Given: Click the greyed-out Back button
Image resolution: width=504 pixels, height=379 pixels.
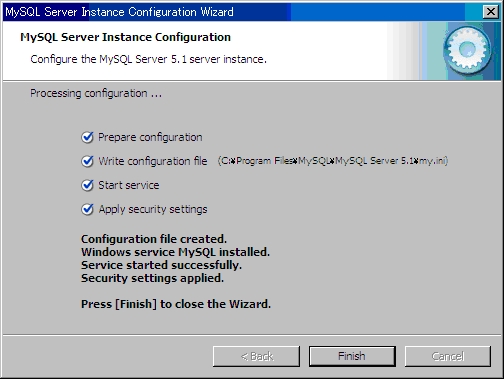Looking at the screenshot, I should pyautogui.click(x=256, y=356).
